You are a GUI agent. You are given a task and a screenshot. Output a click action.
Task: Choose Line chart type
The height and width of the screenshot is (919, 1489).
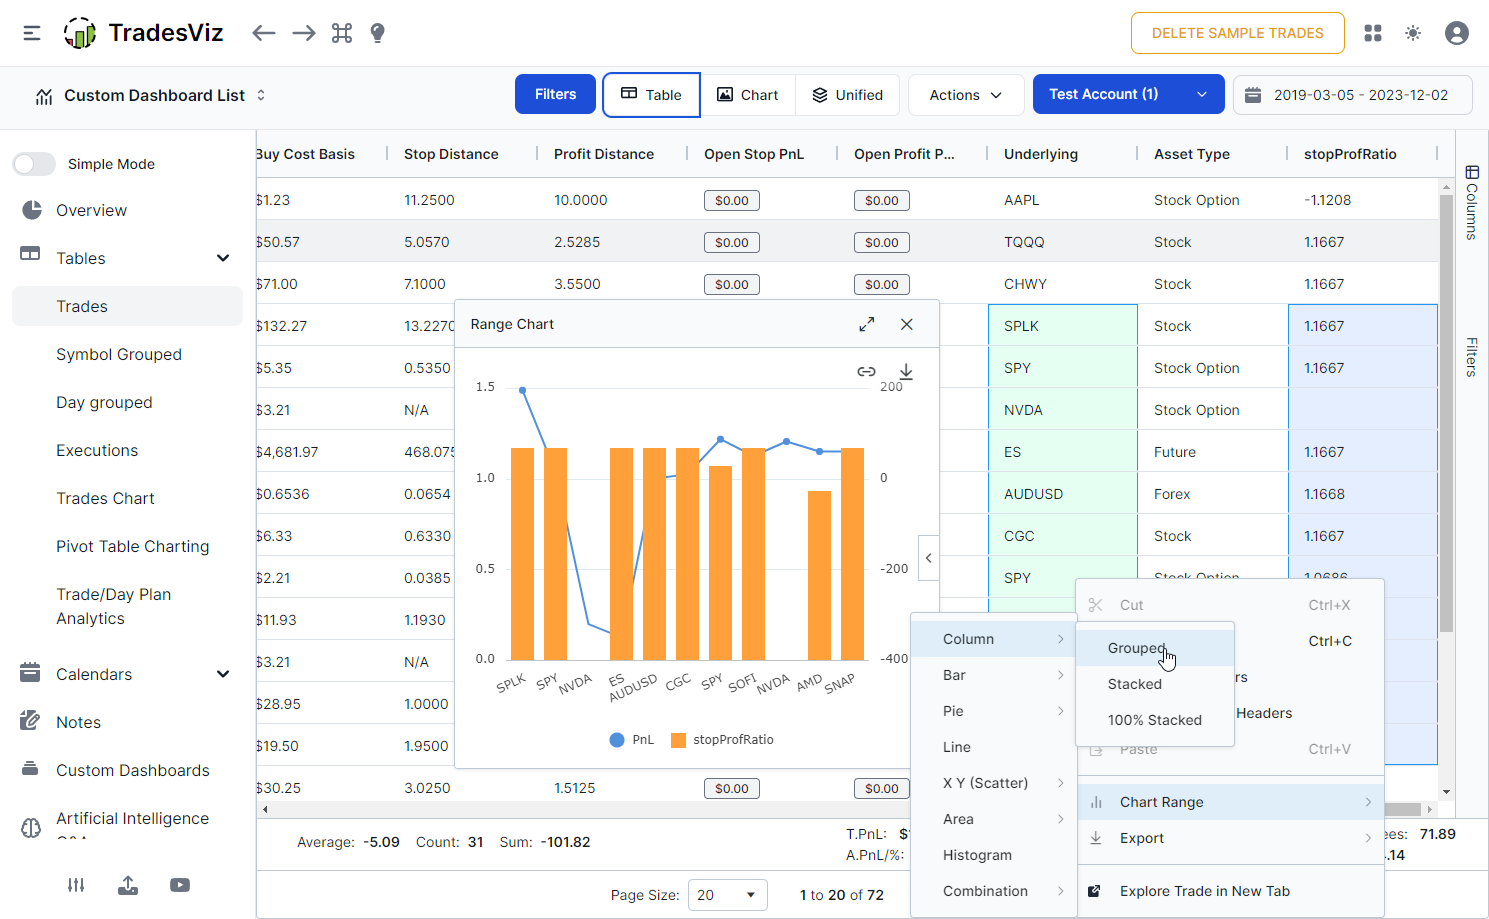click(x=994, y=747)
